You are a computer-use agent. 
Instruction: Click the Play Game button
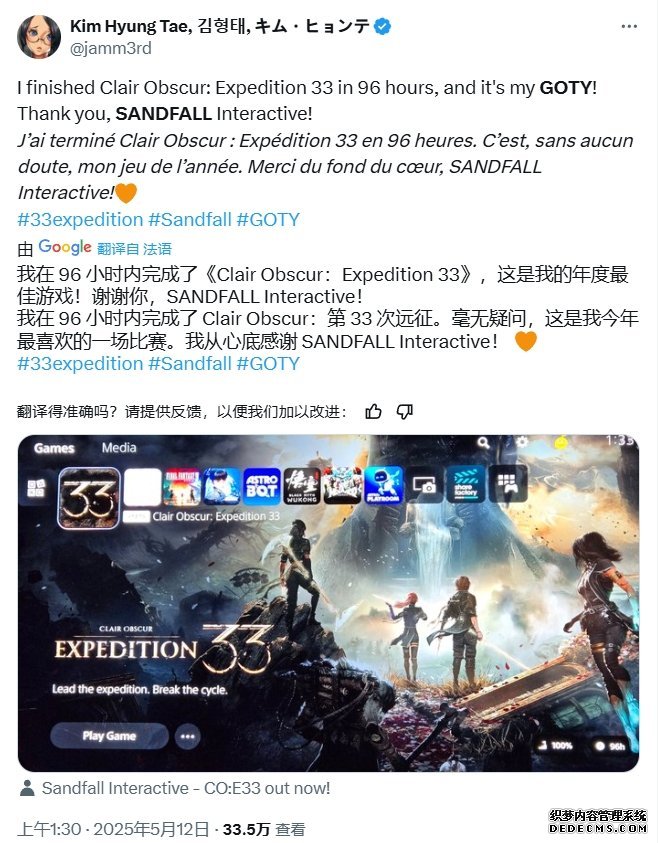(109, 735)
